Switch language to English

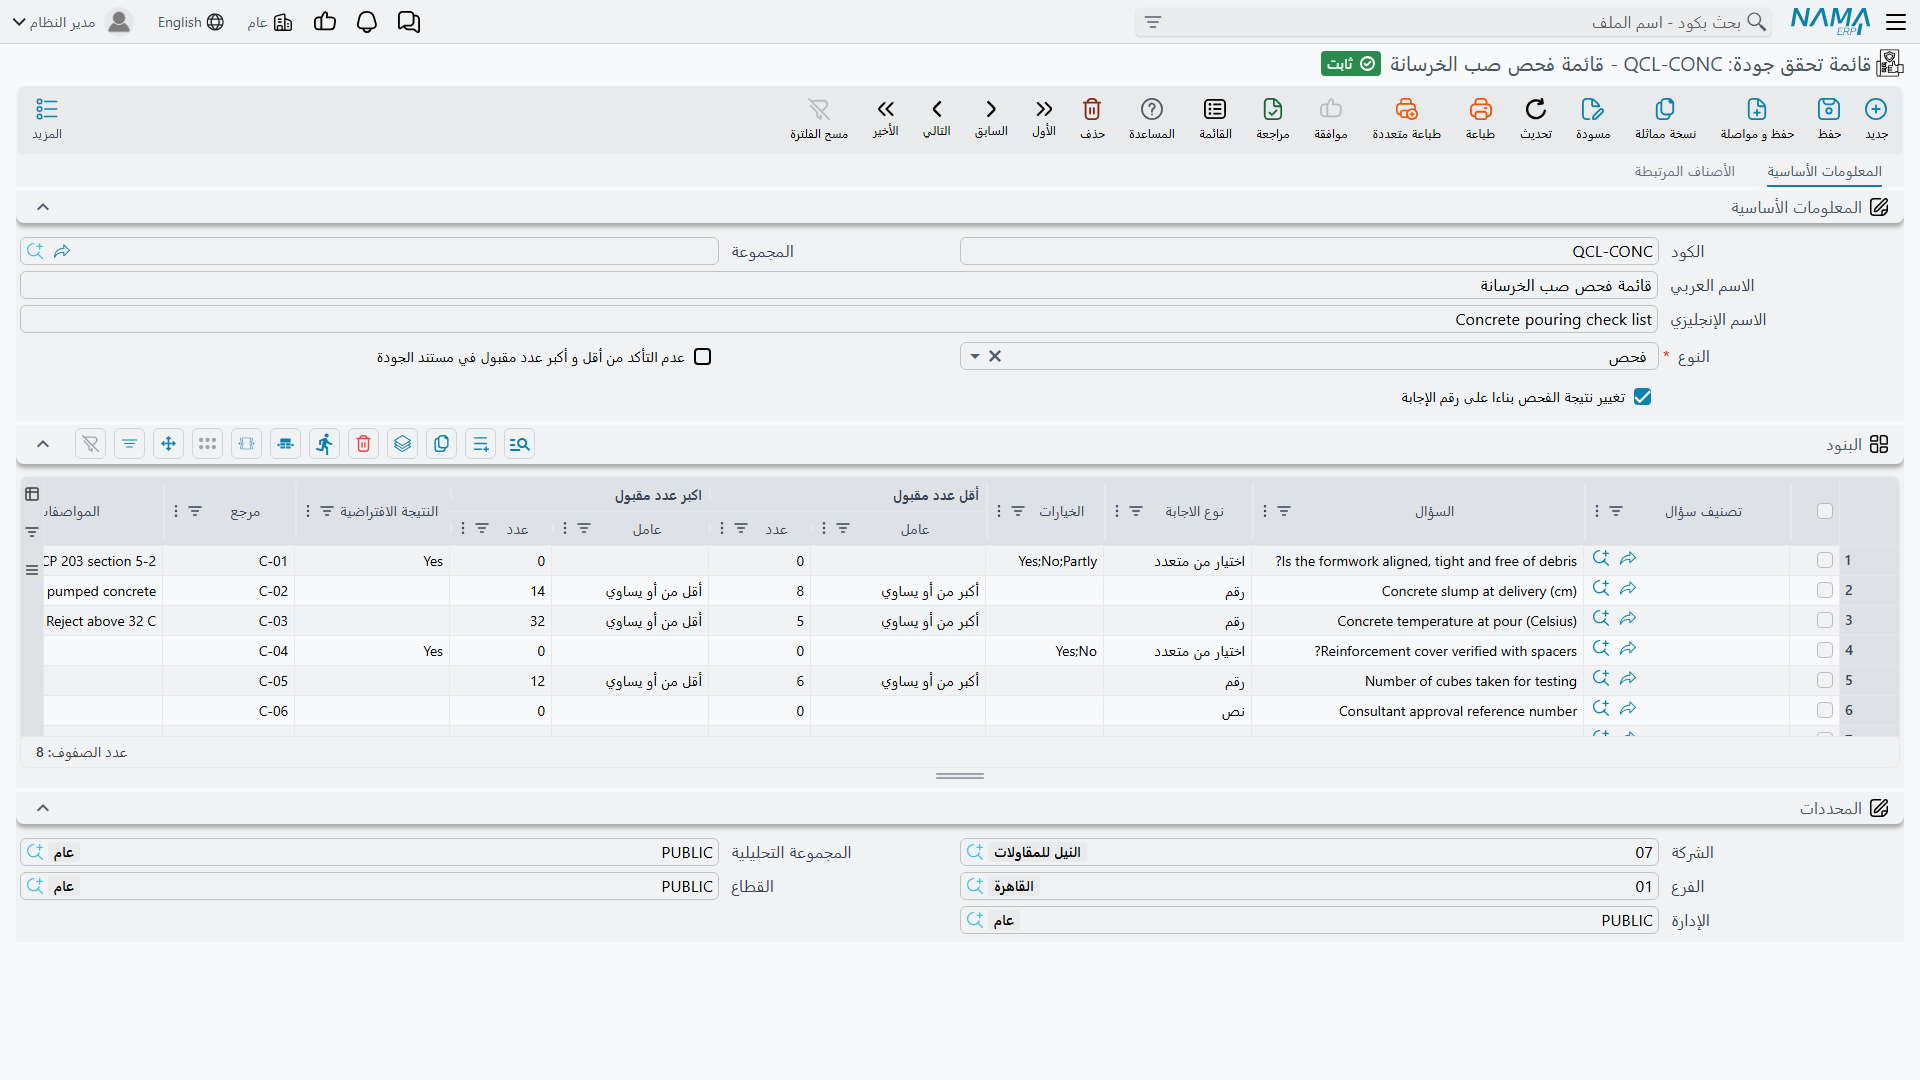click(x=190, y=22)
